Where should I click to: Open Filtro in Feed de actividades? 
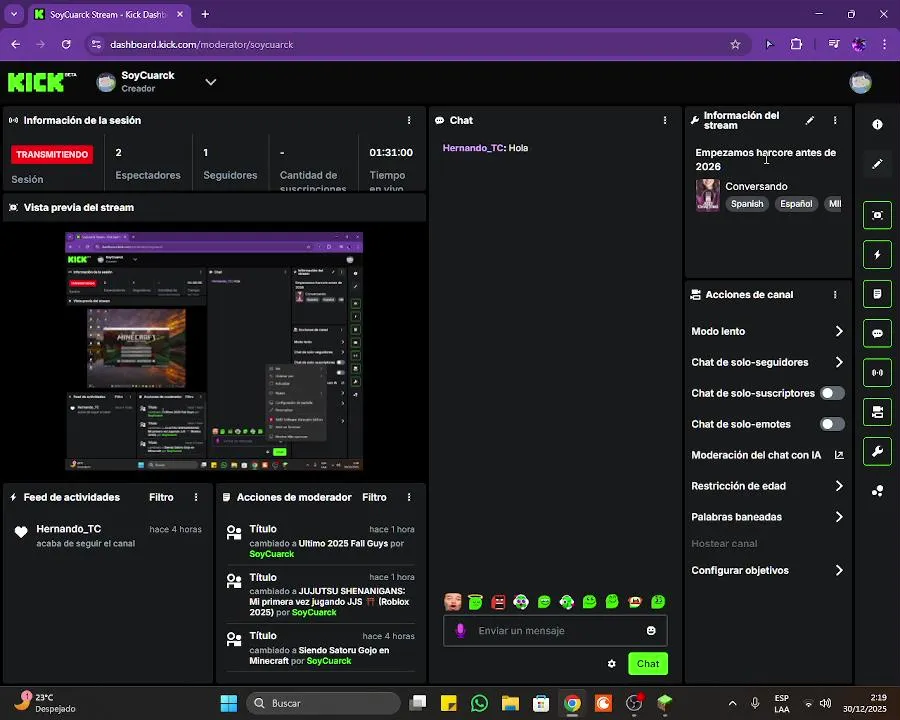click(161, 497)
